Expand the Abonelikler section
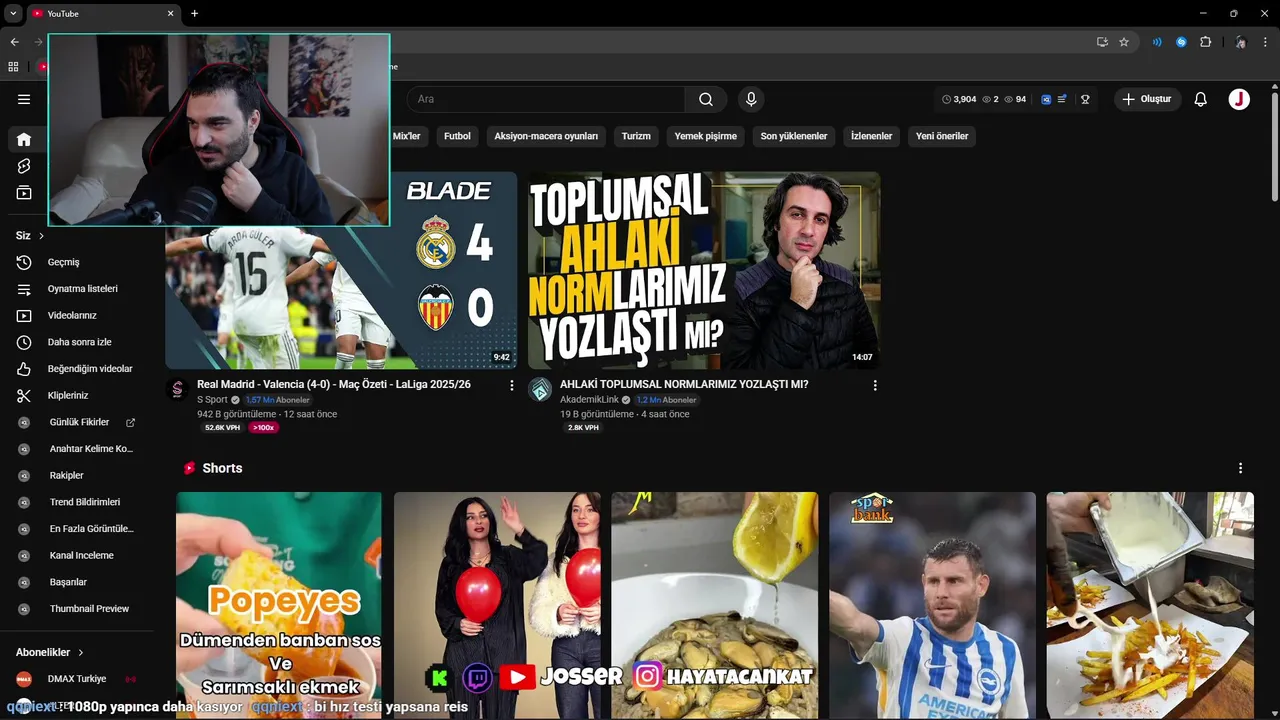The image size is (1280, 720). (50, 652)
